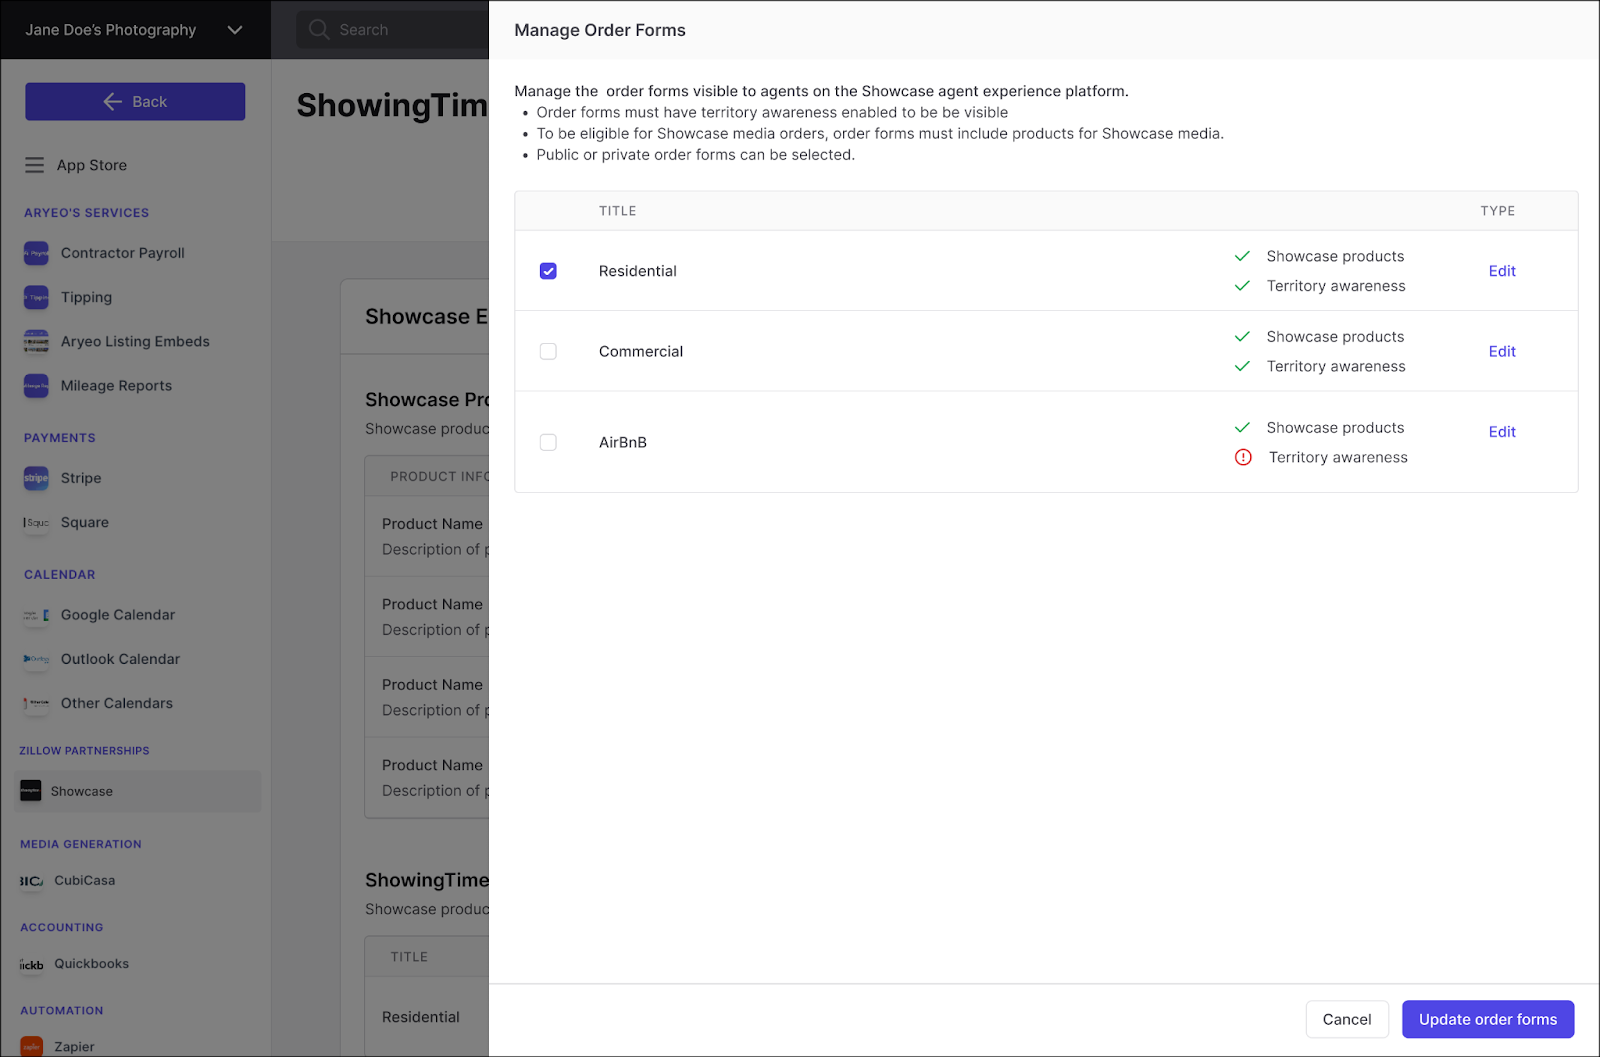Click the Outlook Calendar icon
Screen dimensions: 1600x1057
click(x=36, y=659)
